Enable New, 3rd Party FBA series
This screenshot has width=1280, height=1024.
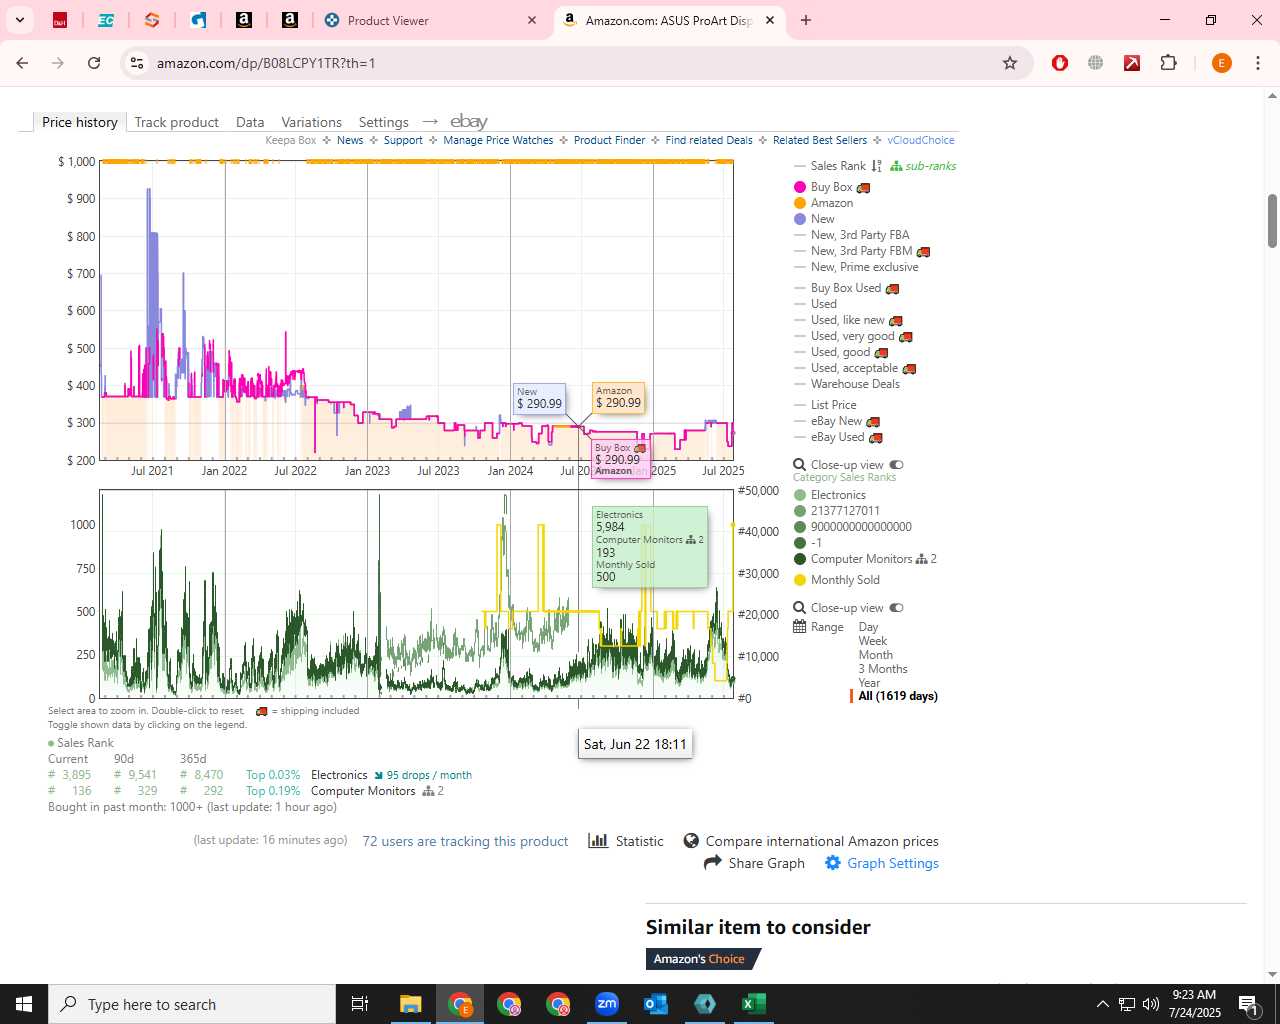(x=851, y=235)
